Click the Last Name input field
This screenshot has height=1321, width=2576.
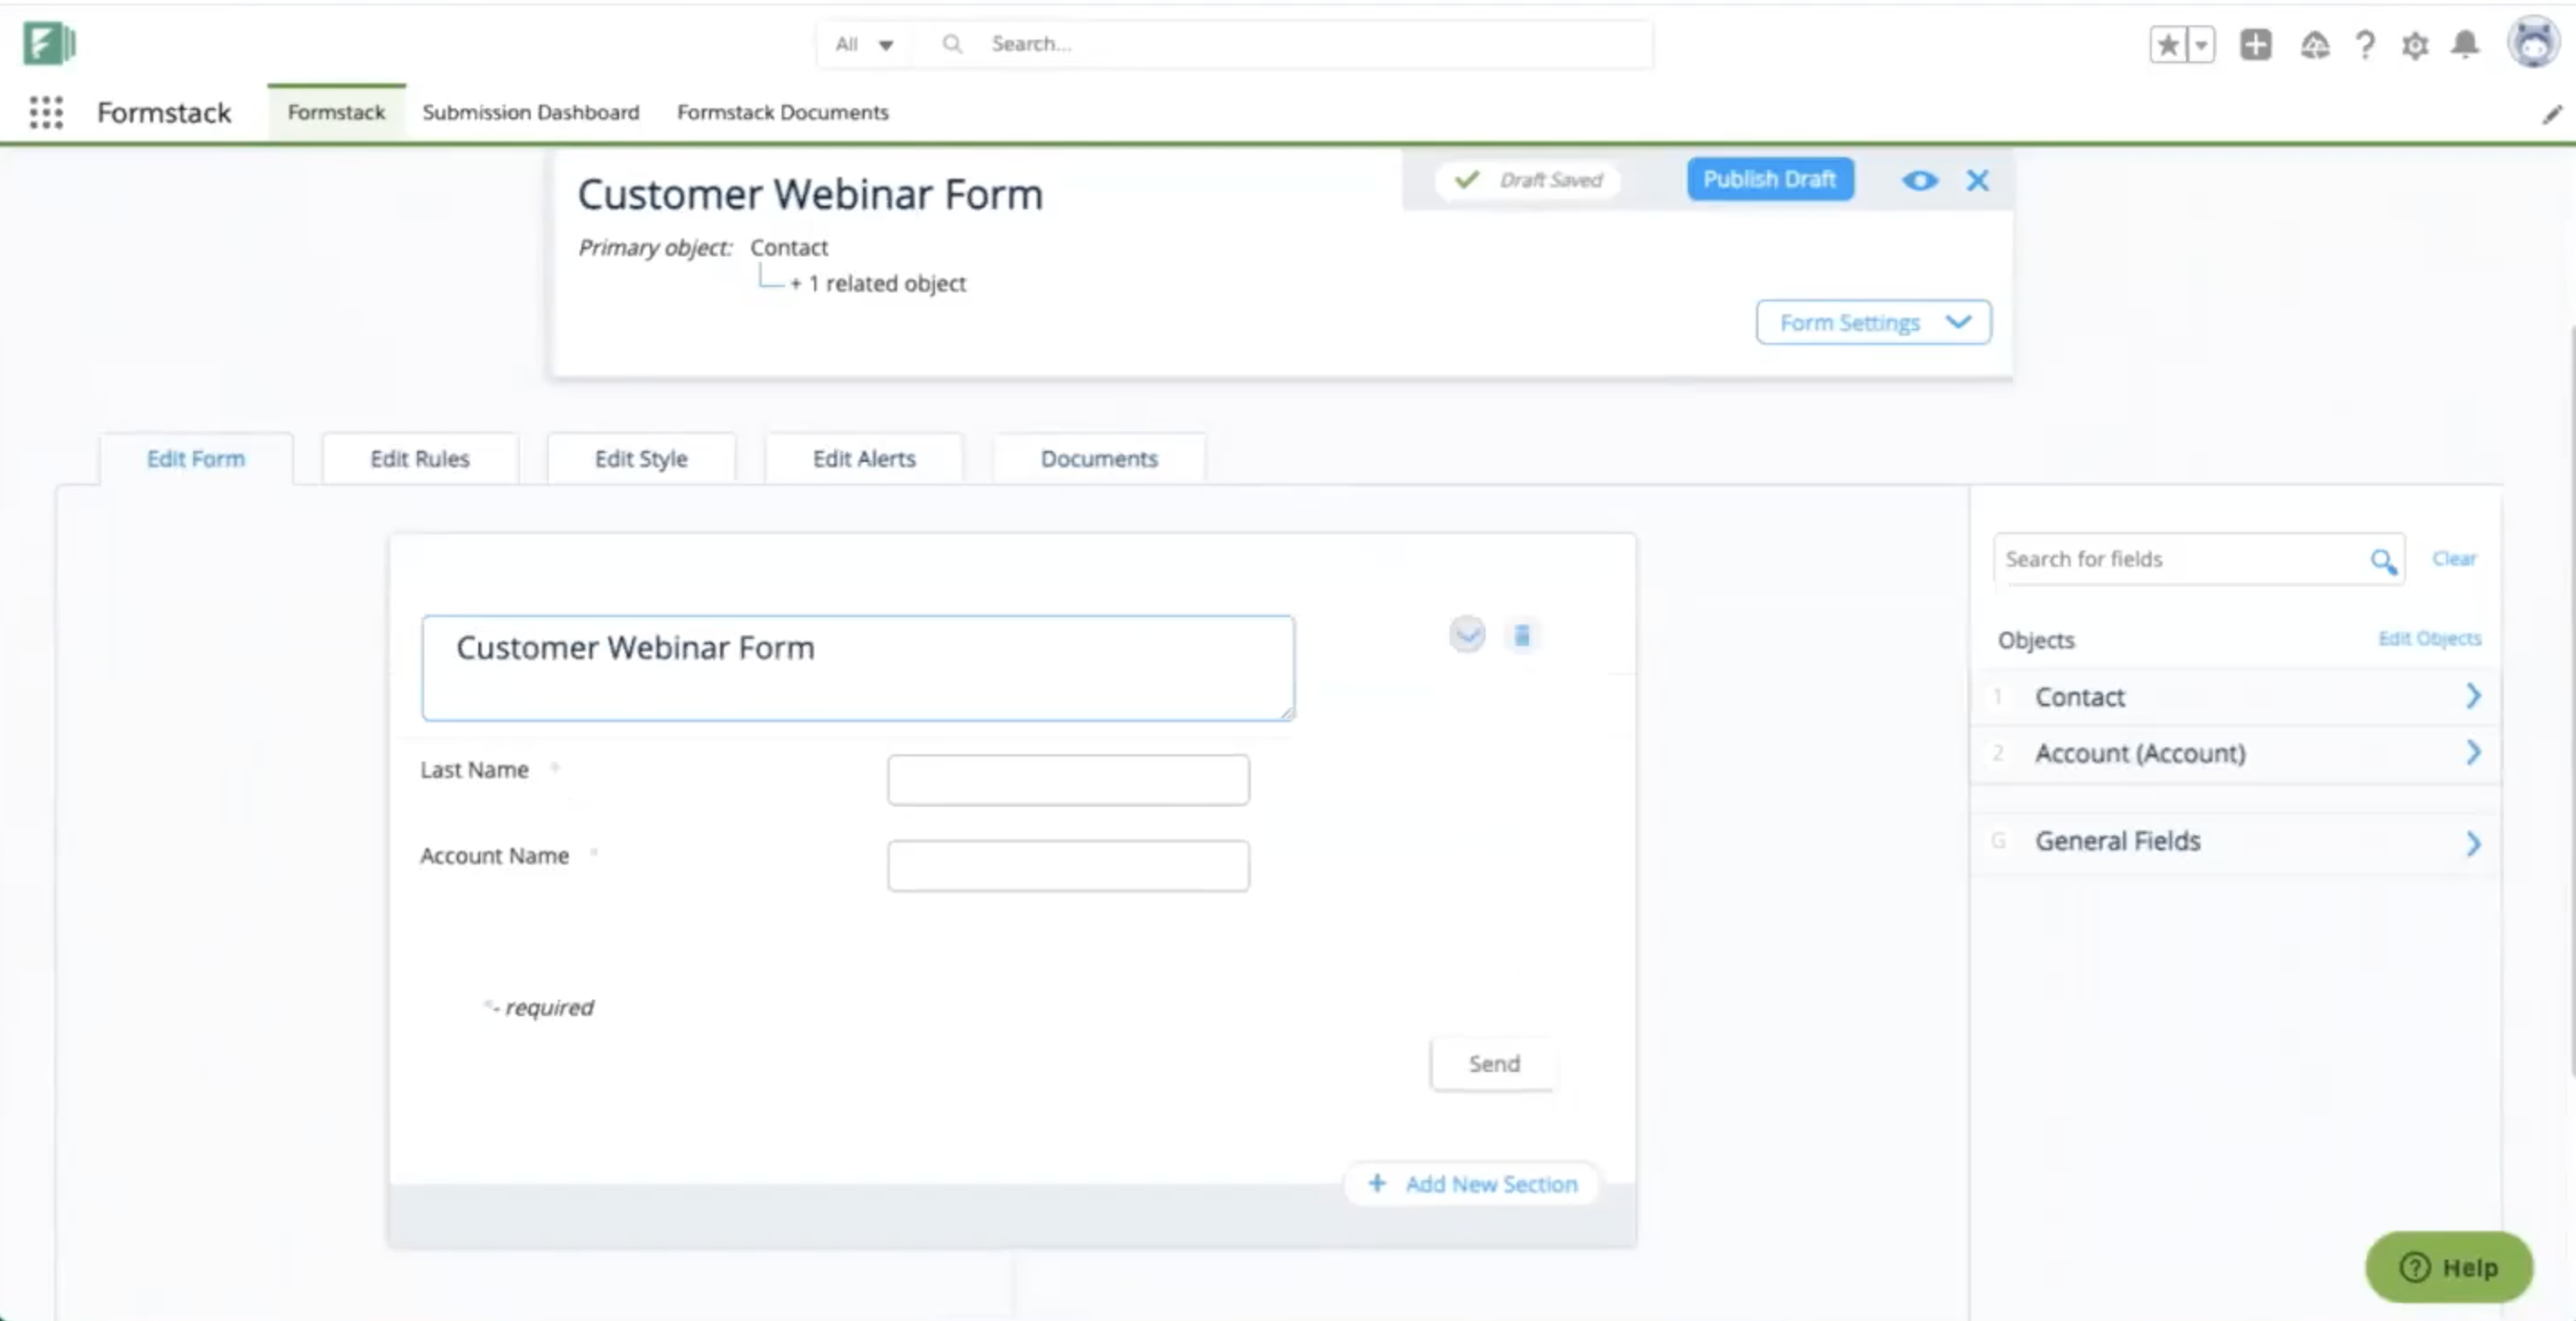click(1067, 780)
